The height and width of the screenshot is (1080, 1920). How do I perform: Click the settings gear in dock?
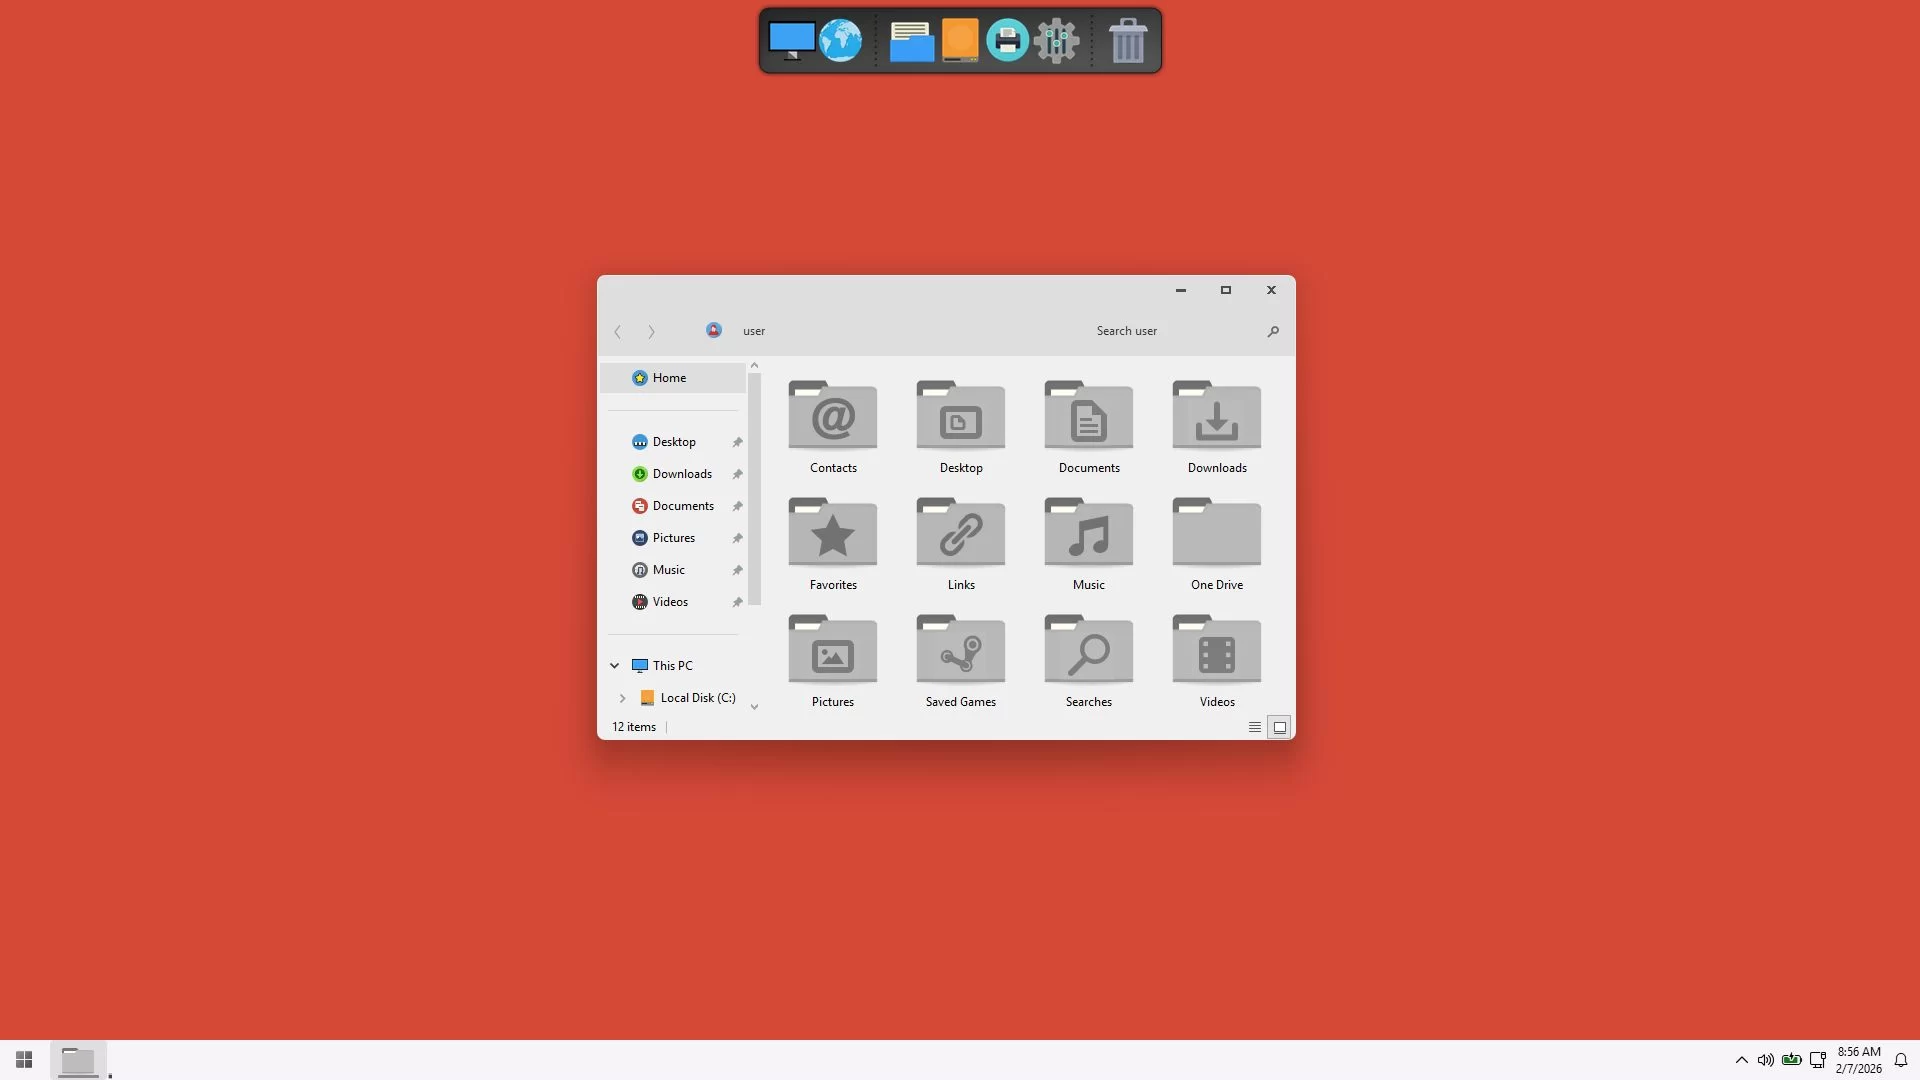click(x=1056, y=41)
